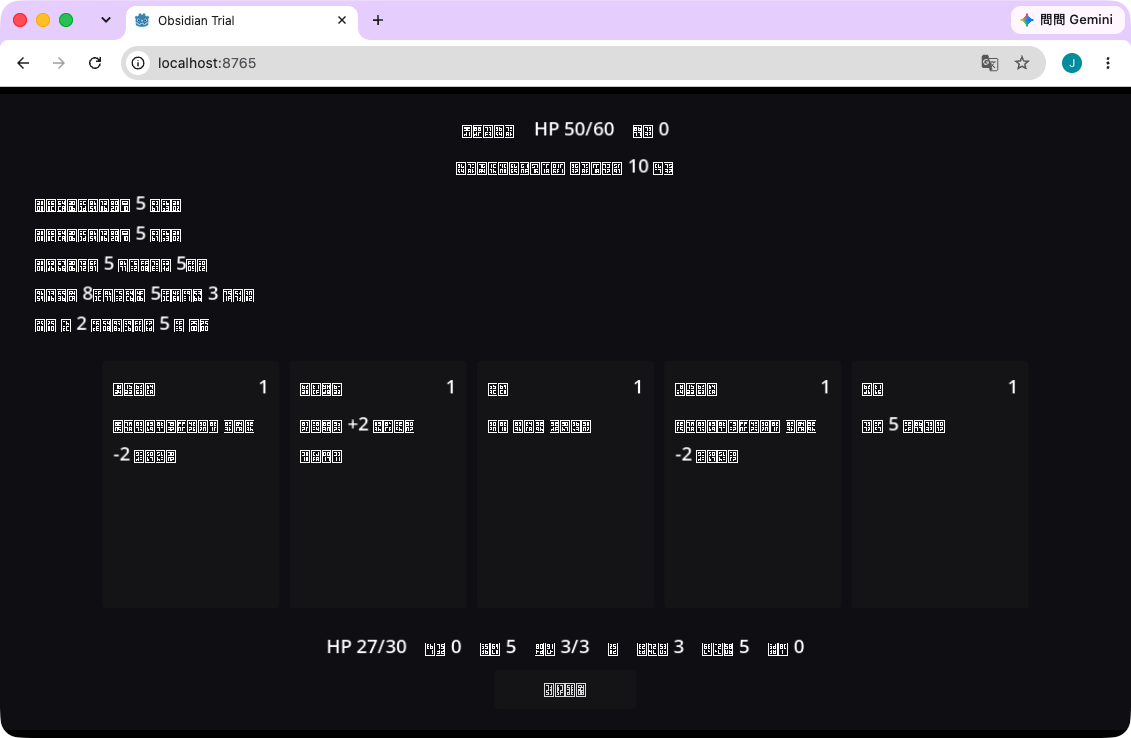Go back to the previous page
Screen dimensions: 1131x738
(x=23, y=63)
